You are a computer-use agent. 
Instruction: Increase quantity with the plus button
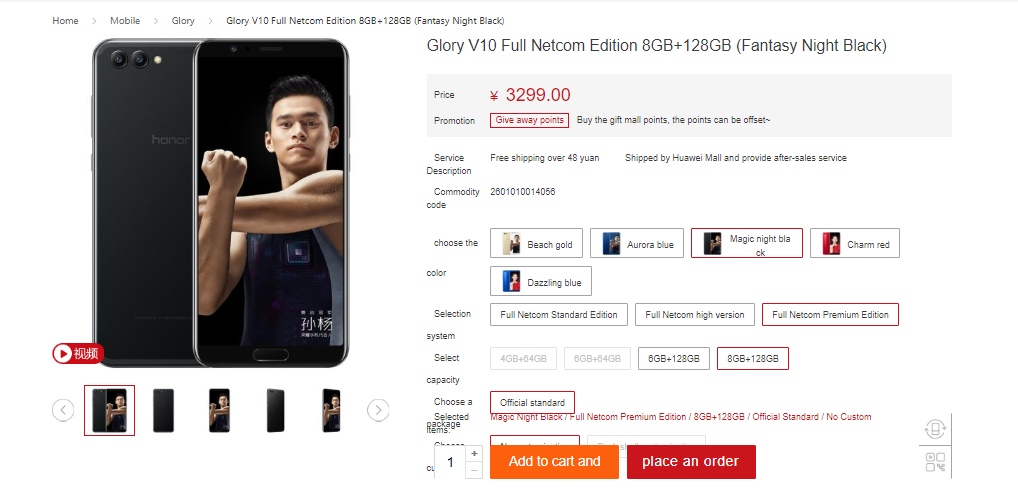(x=475, y=453)
